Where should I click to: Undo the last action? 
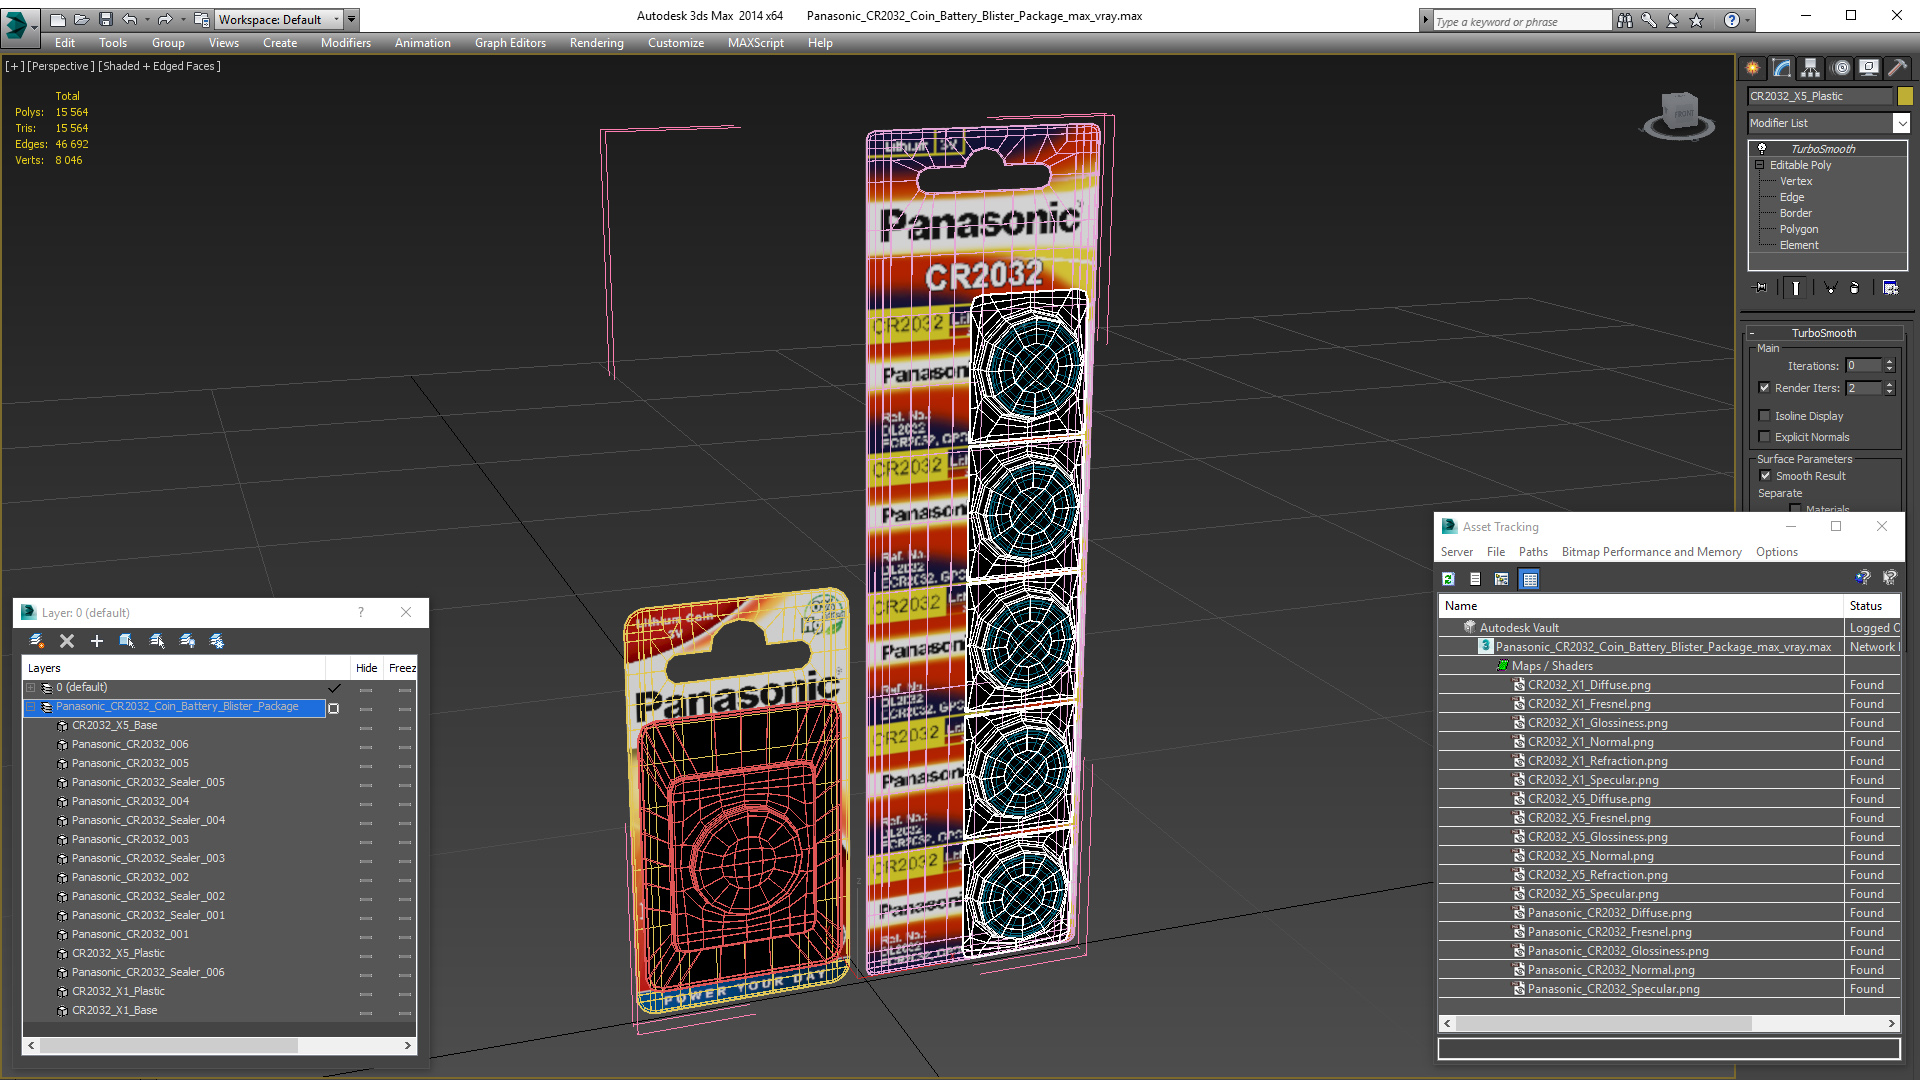(129, 19)
